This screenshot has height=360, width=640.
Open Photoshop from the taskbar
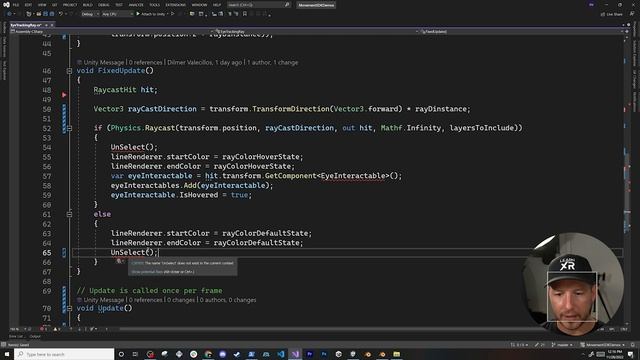324,354
